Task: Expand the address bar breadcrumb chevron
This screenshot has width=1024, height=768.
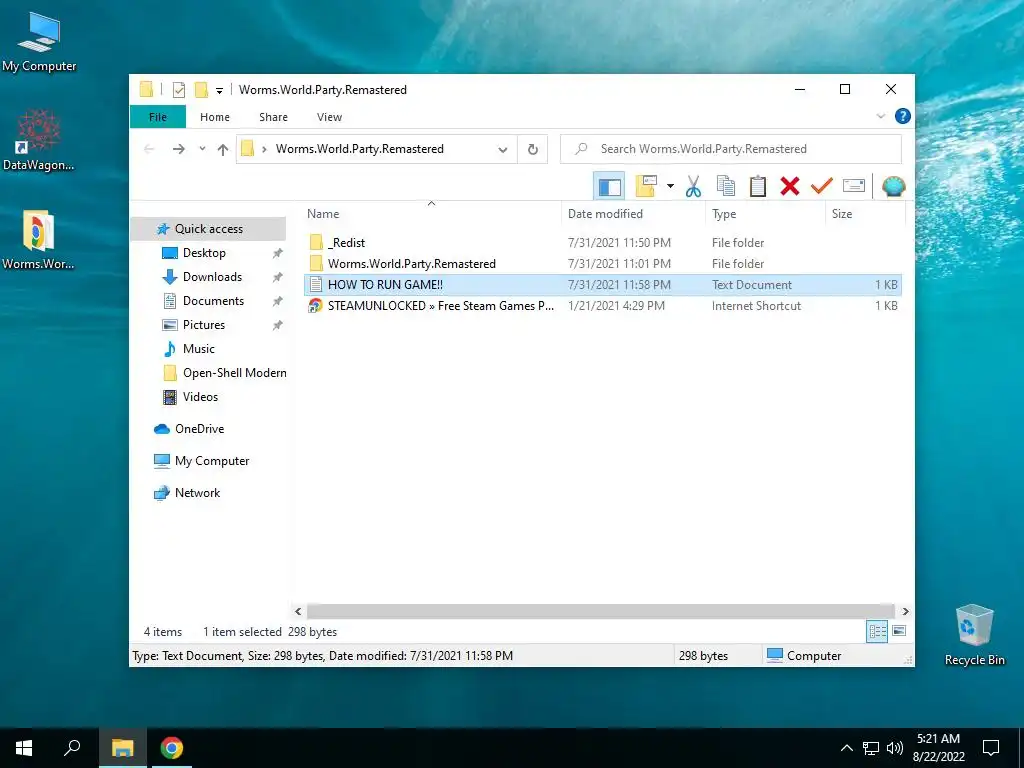Action: 264,150
